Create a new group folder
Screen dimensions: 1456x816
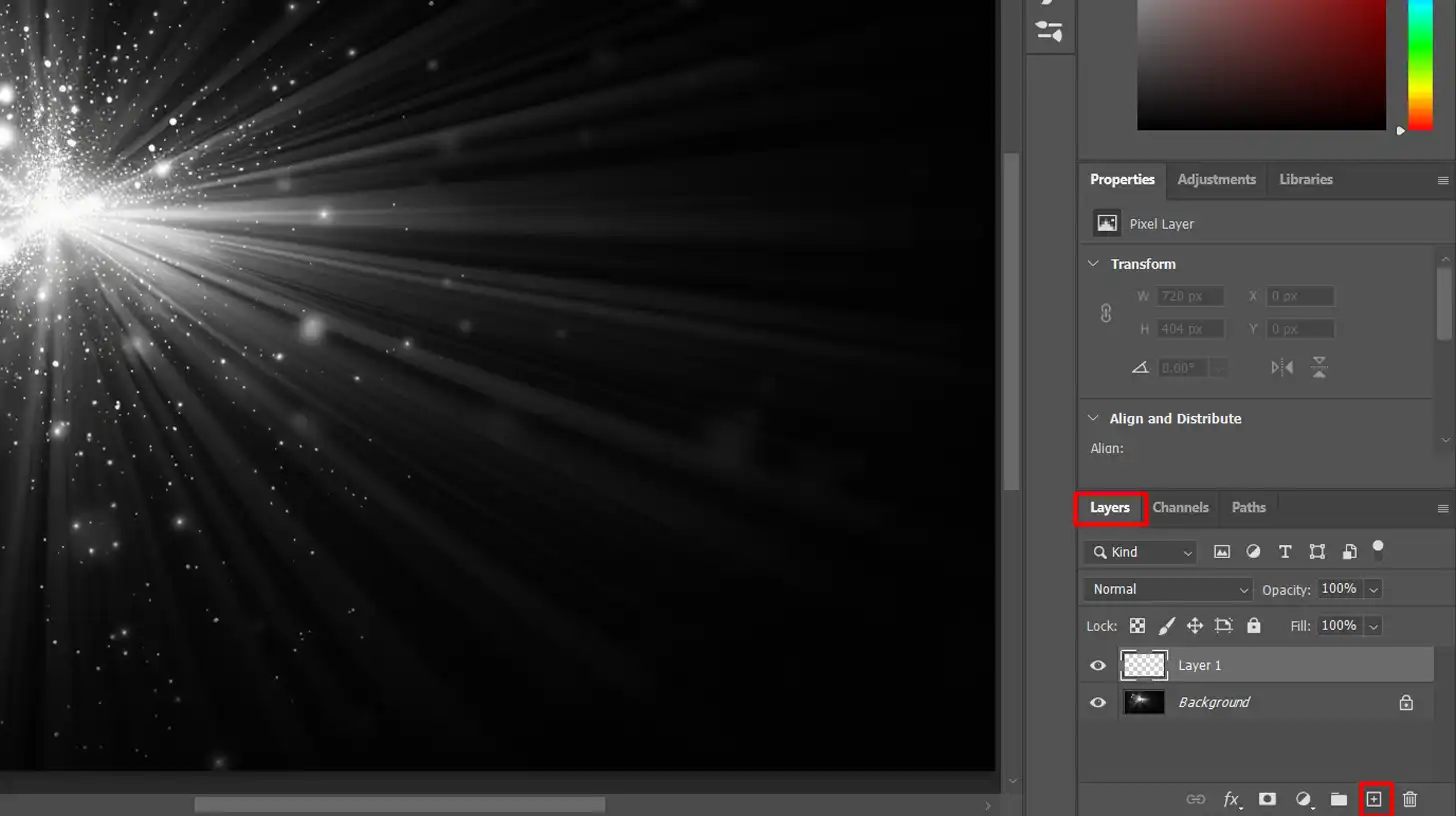[x=1339, y=799]
